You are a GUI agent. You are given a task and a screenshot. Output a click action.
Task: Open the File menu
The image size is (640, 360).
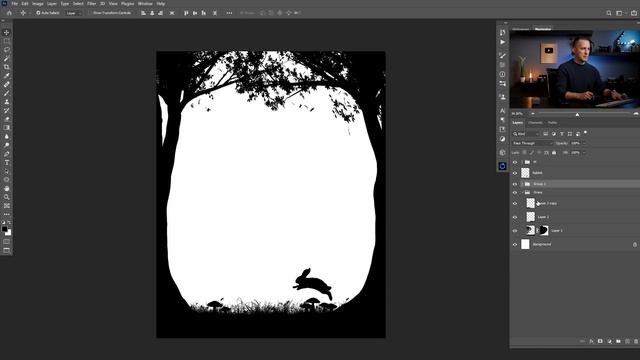click(x=14, y=4)
